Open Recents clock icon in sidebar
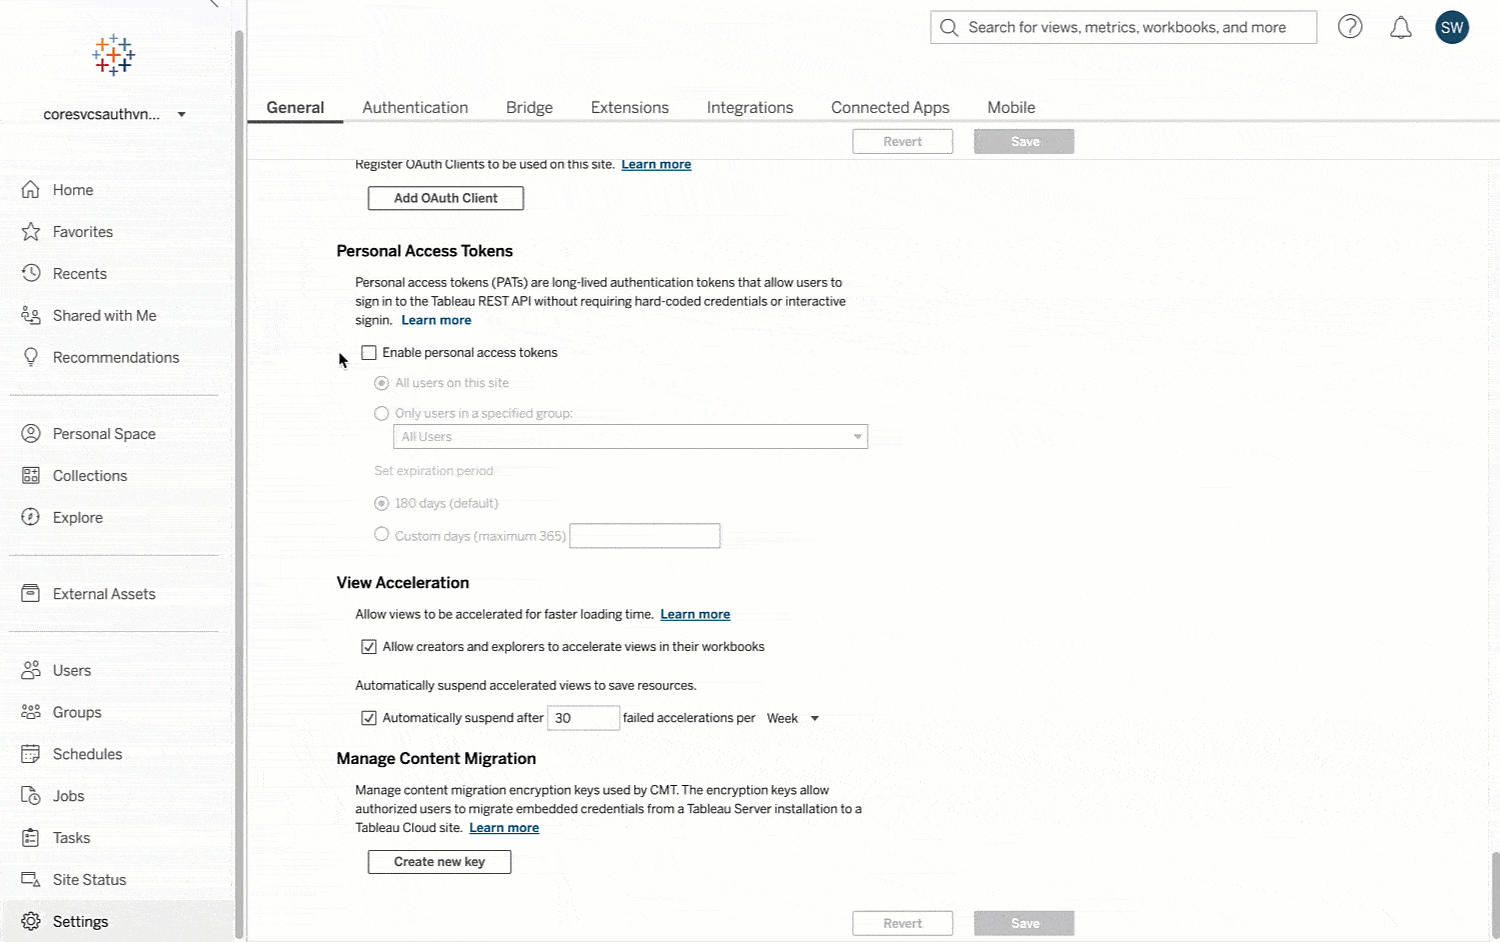This screenshot has height=942, width=1500. [31, 273]
